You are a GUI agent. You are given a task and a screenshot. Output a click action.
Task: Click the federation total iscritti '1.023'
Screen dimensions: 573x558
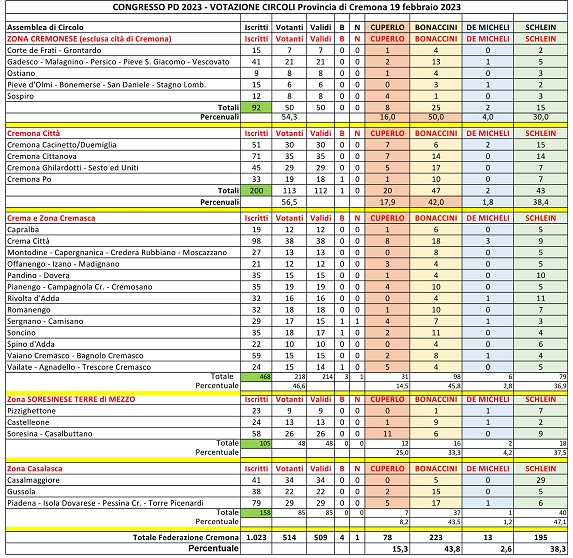(256, 538)
